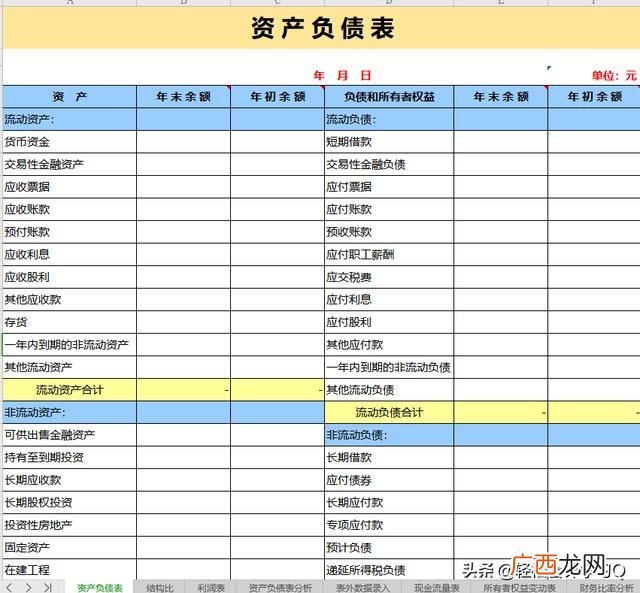Select the 长期应付款 cell
The image size is (640, 593).
389,502
